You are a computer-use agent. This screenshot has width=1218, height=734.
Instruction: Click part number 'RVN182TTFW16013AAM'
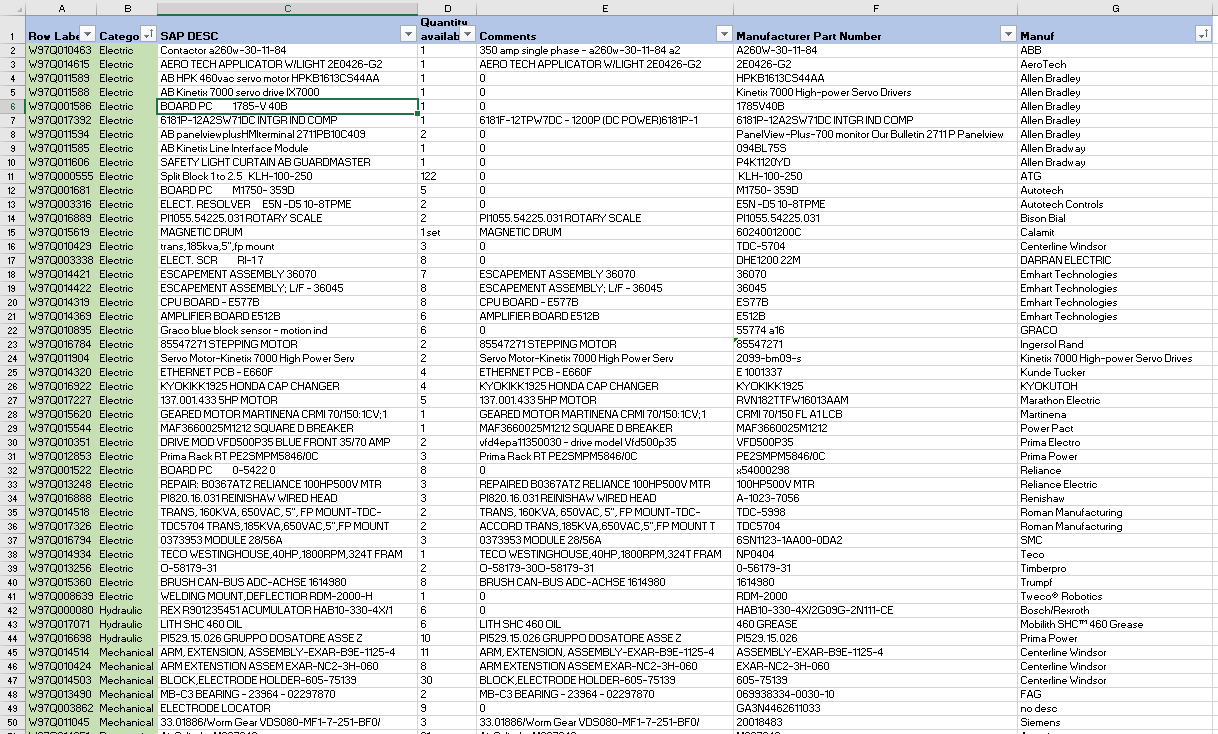[875, 400]
